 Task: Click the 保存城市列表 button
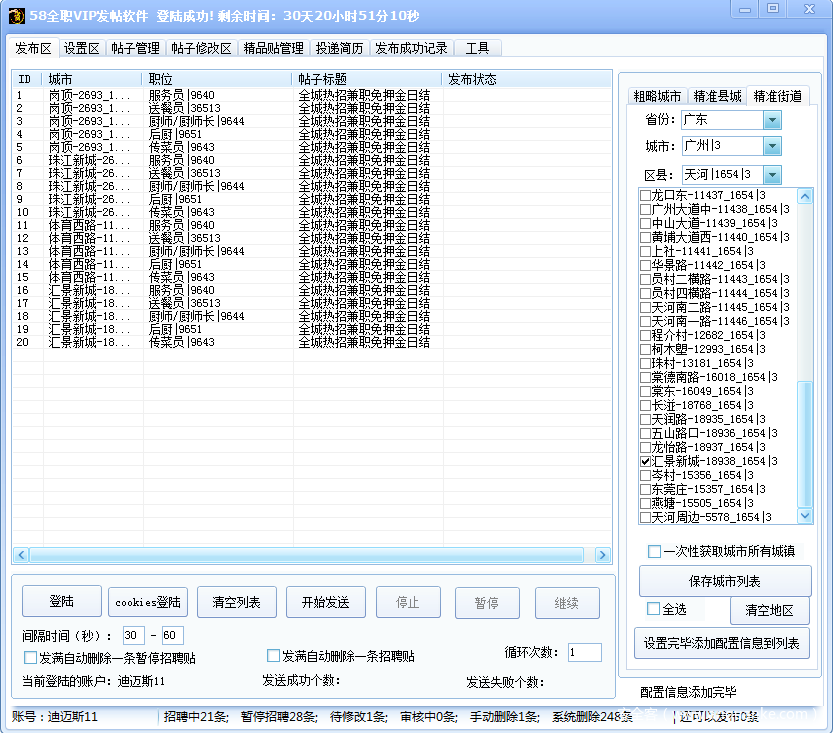(x=725, y=581)
